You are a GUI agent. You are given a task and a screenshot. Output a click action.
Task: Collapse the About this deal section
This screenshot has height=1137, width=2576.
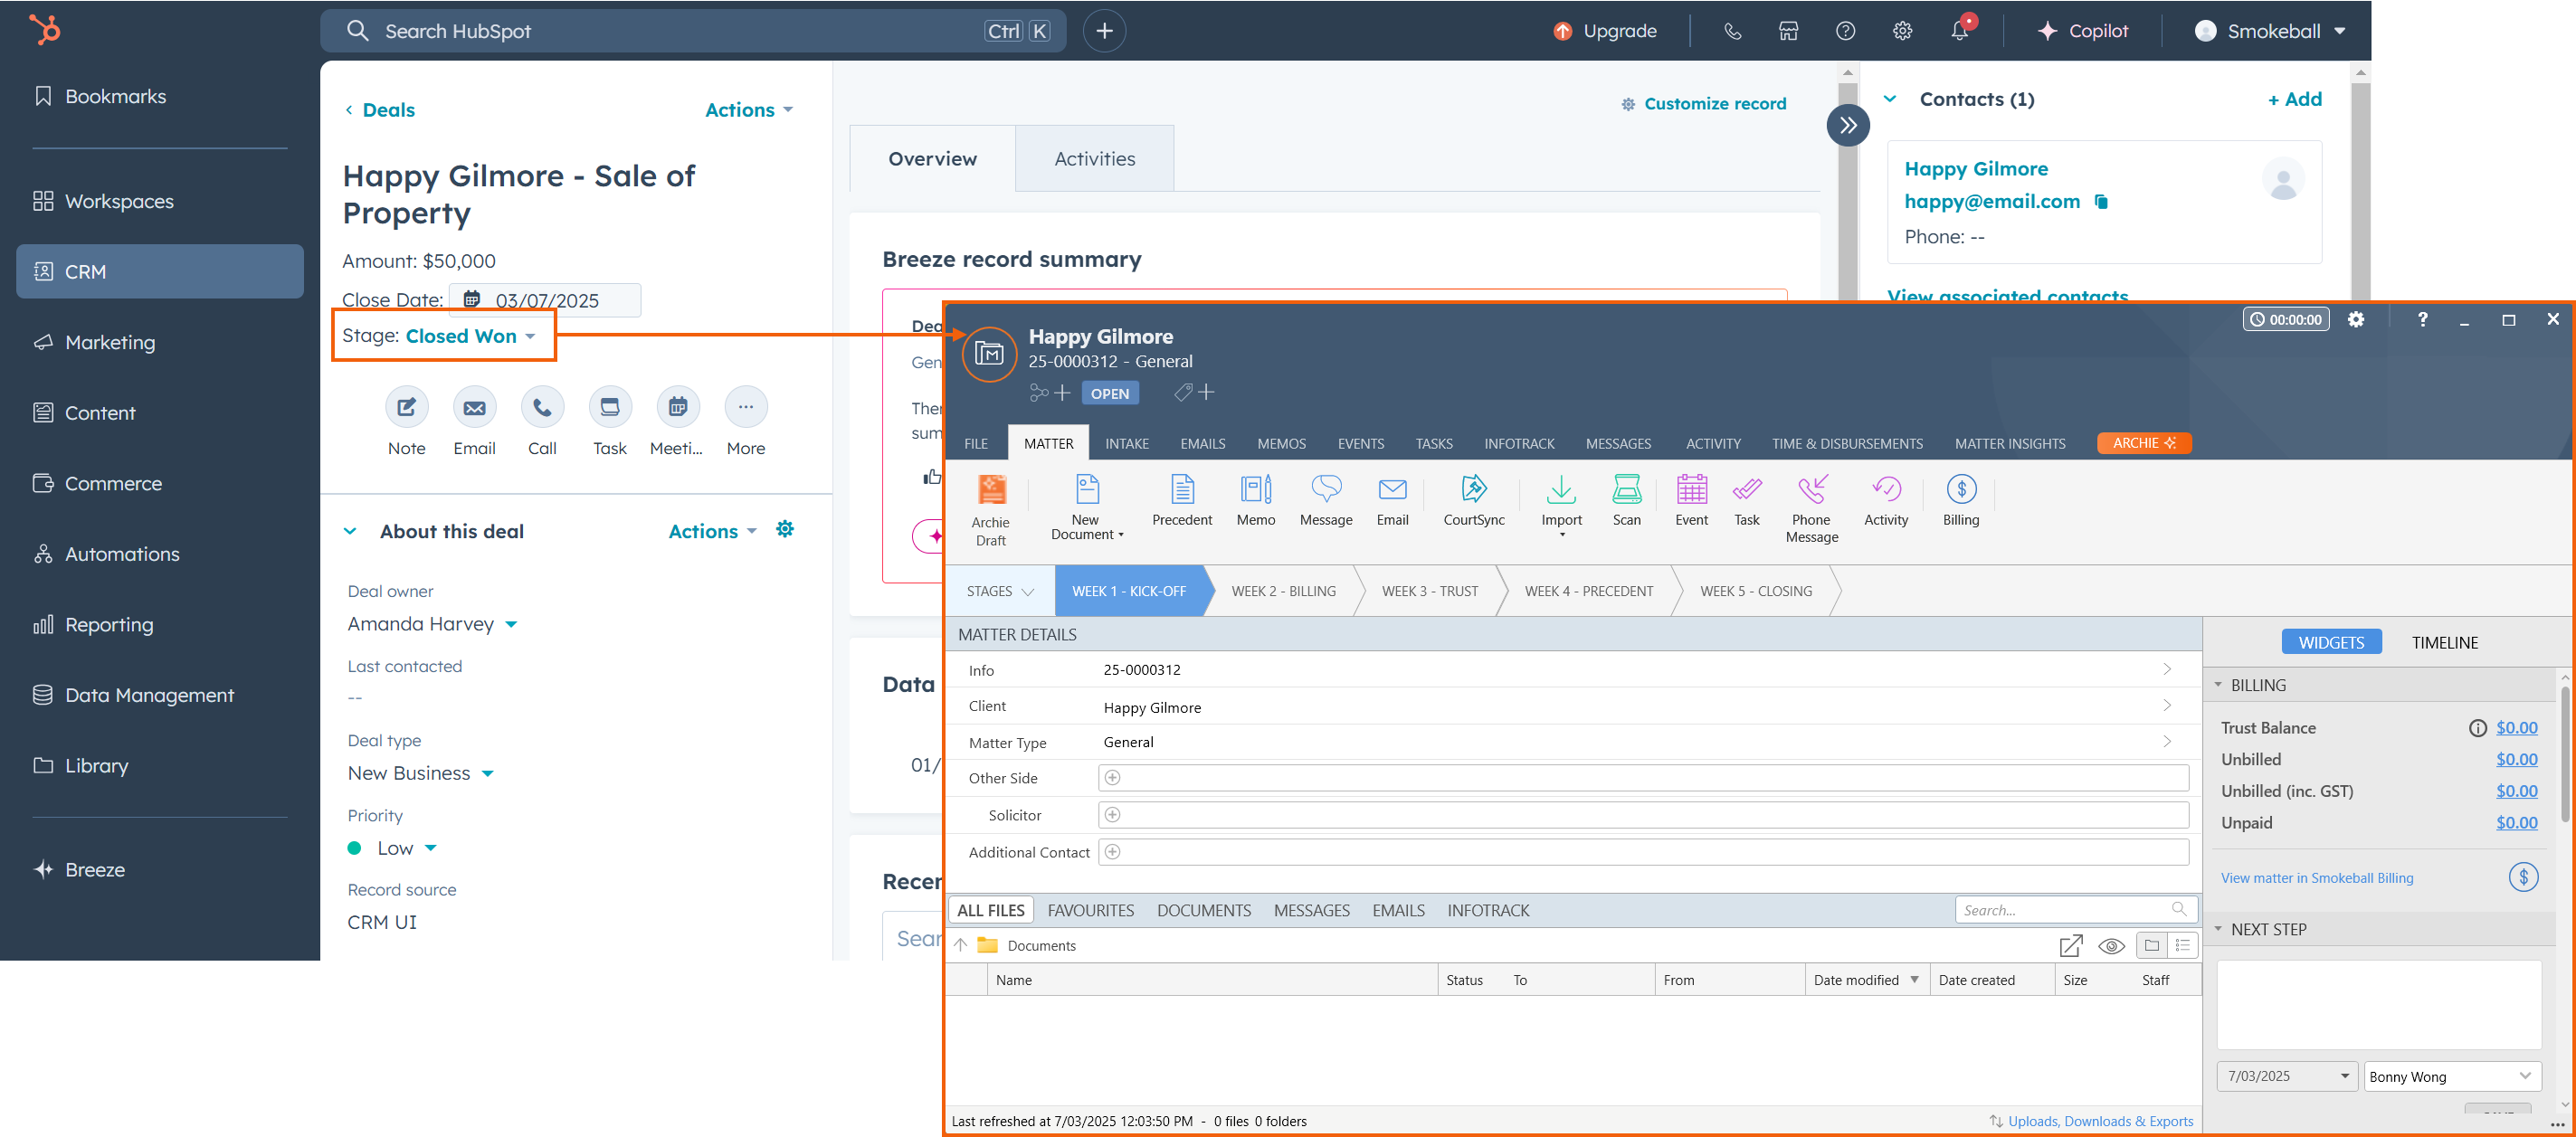(x=350, y=531)
